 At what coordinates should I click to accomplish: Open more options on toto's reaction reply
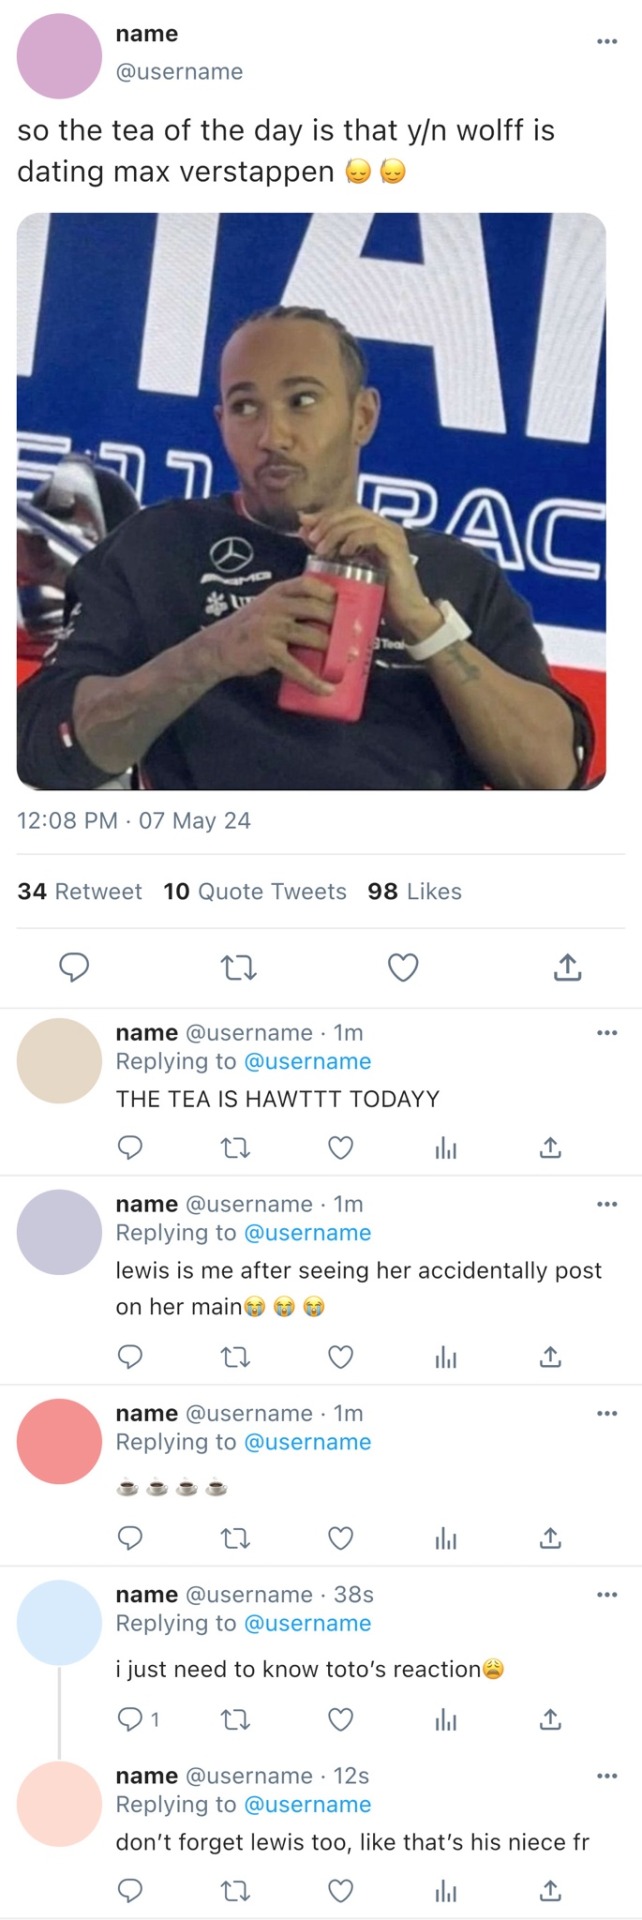pyautogui.click(x=606, y=1594)
